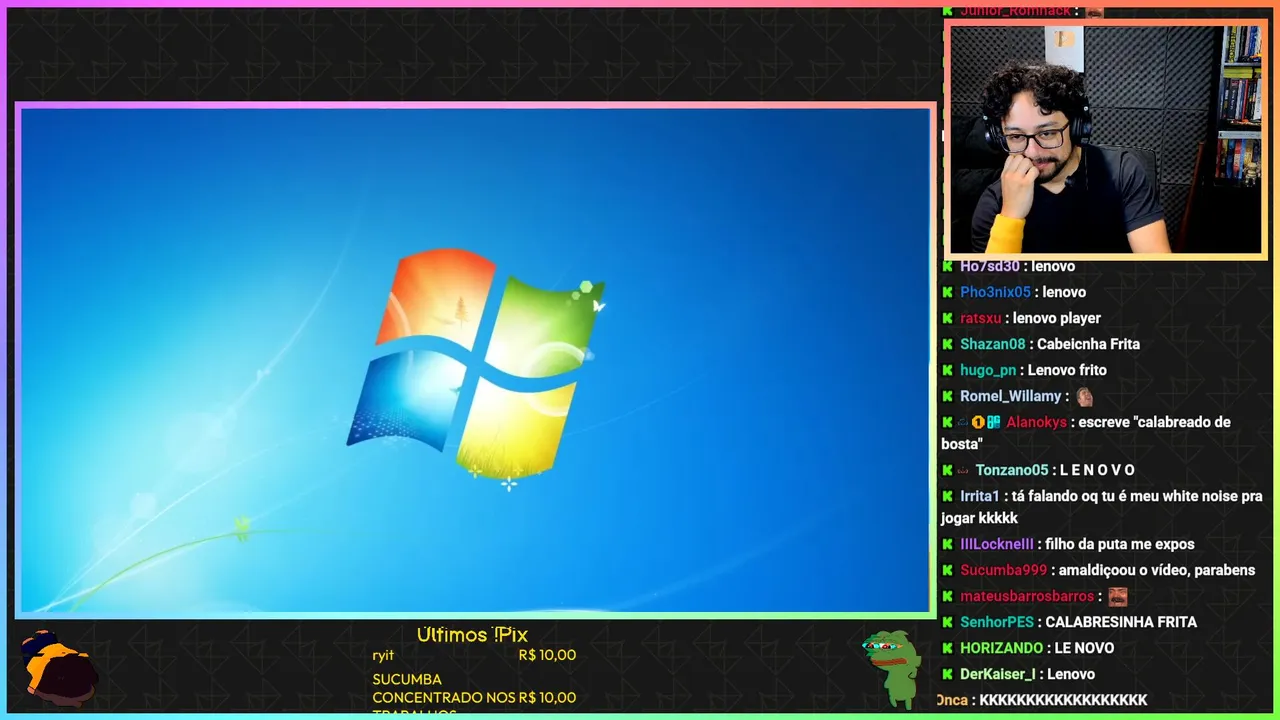Click the green K badge beside Shazan08
This screenshot has height=720, width=1280.
947,344
